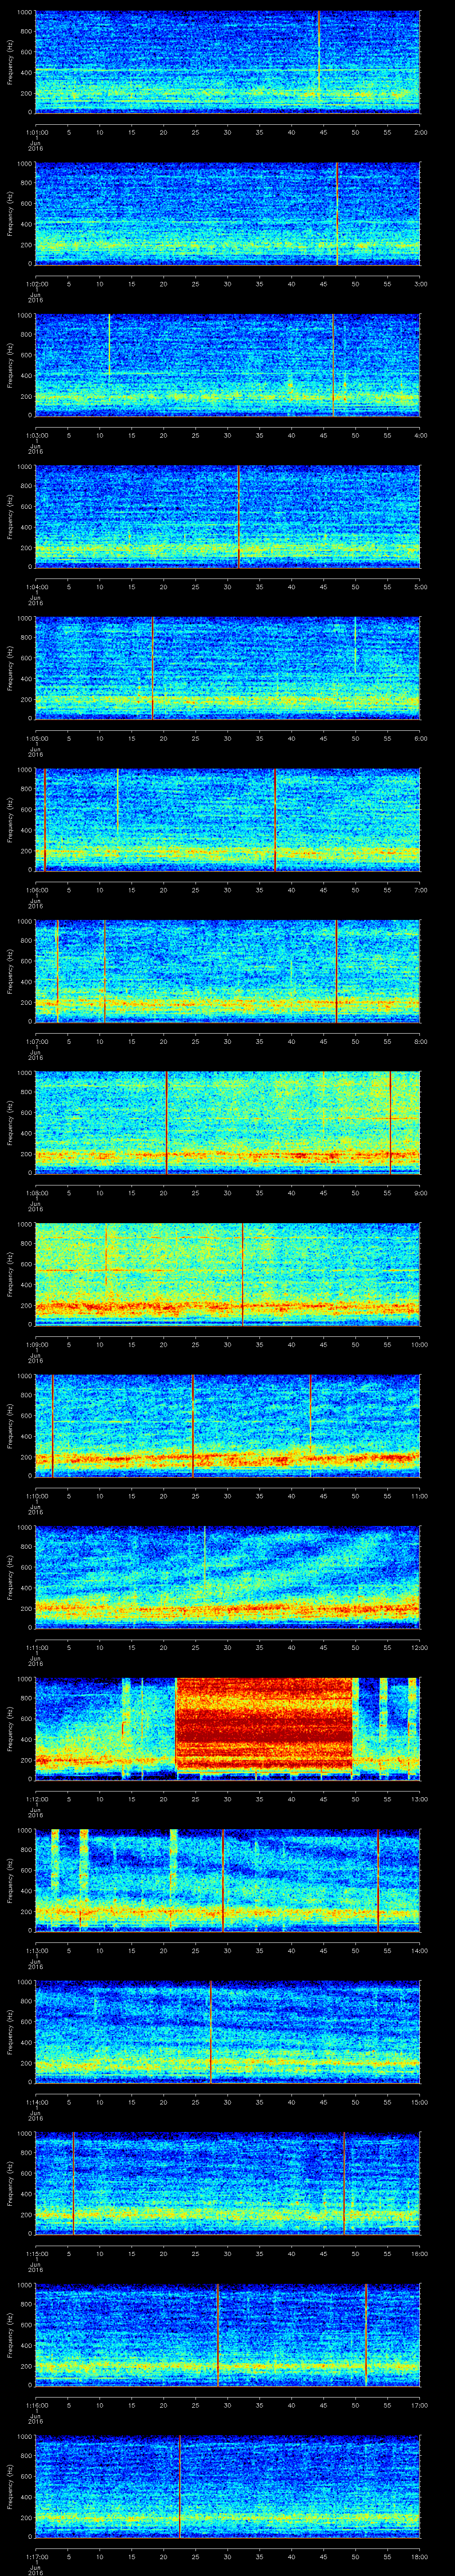Screen dimensions: 455x2576
Task: Click the 1:13:00 start time label
Action: click(36, 1950)
